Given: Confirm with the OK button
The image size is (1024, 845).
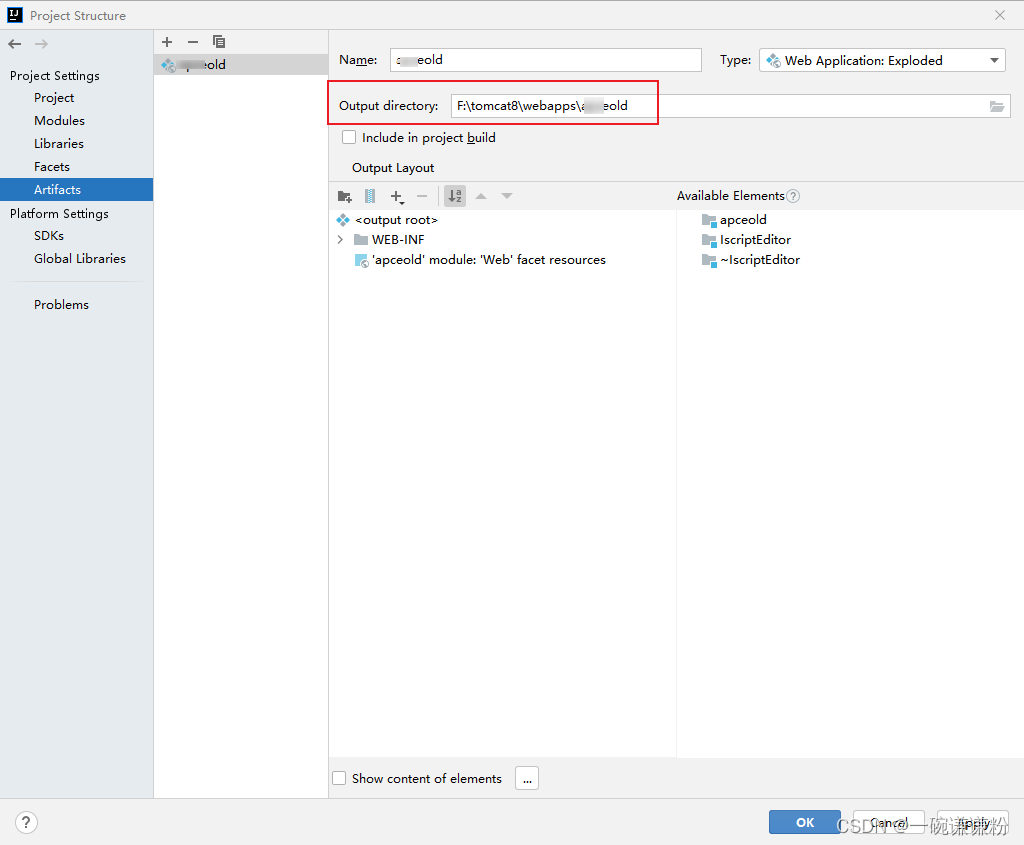Looking at the screenshot, I should pyautogui.click(x=805, y=822).
